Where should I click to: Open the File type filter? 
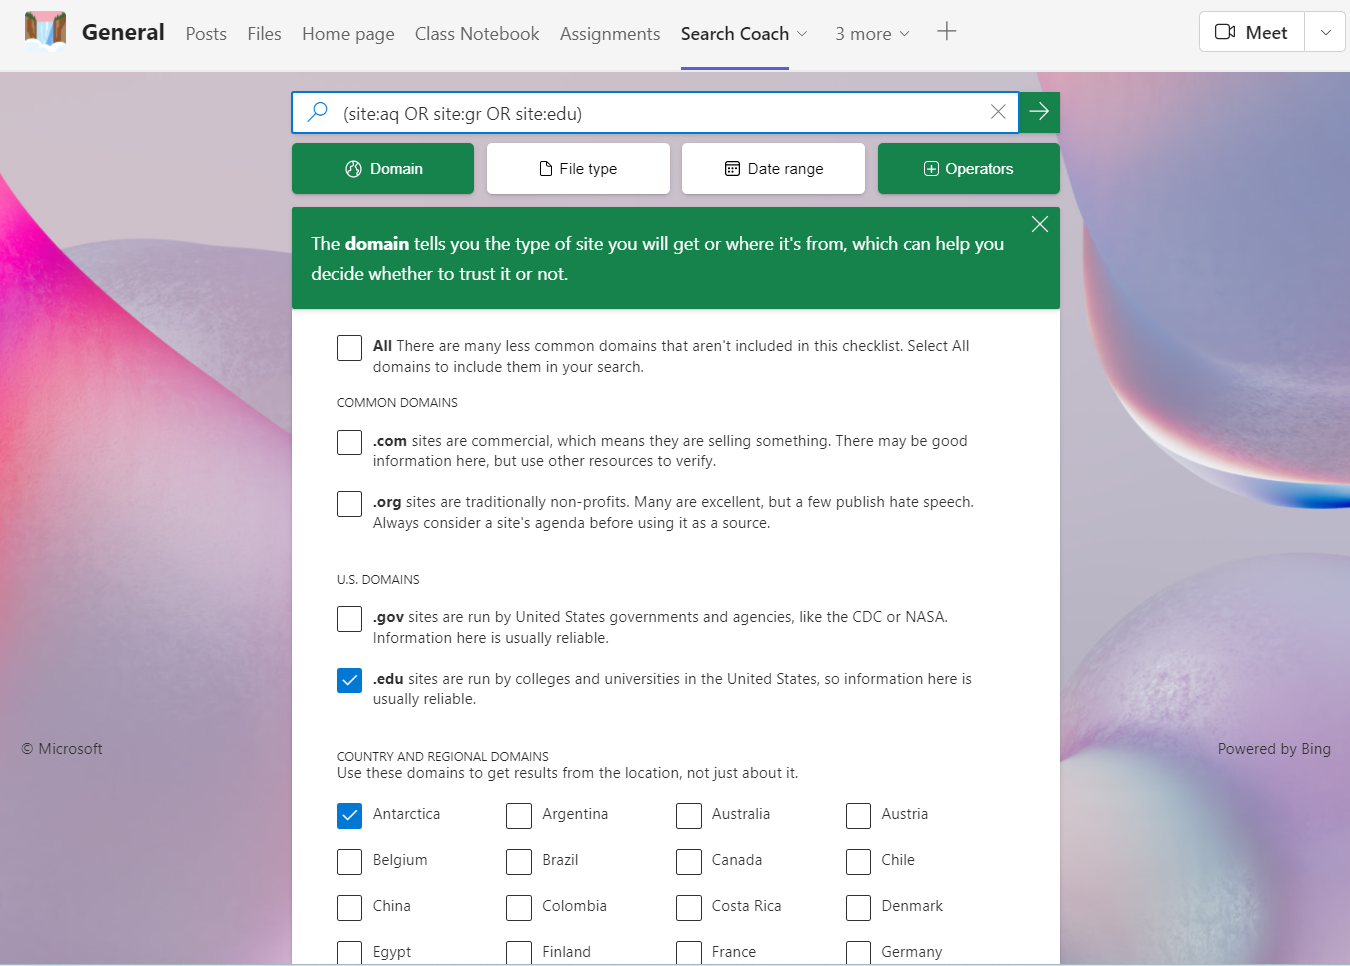pos(578,169)
